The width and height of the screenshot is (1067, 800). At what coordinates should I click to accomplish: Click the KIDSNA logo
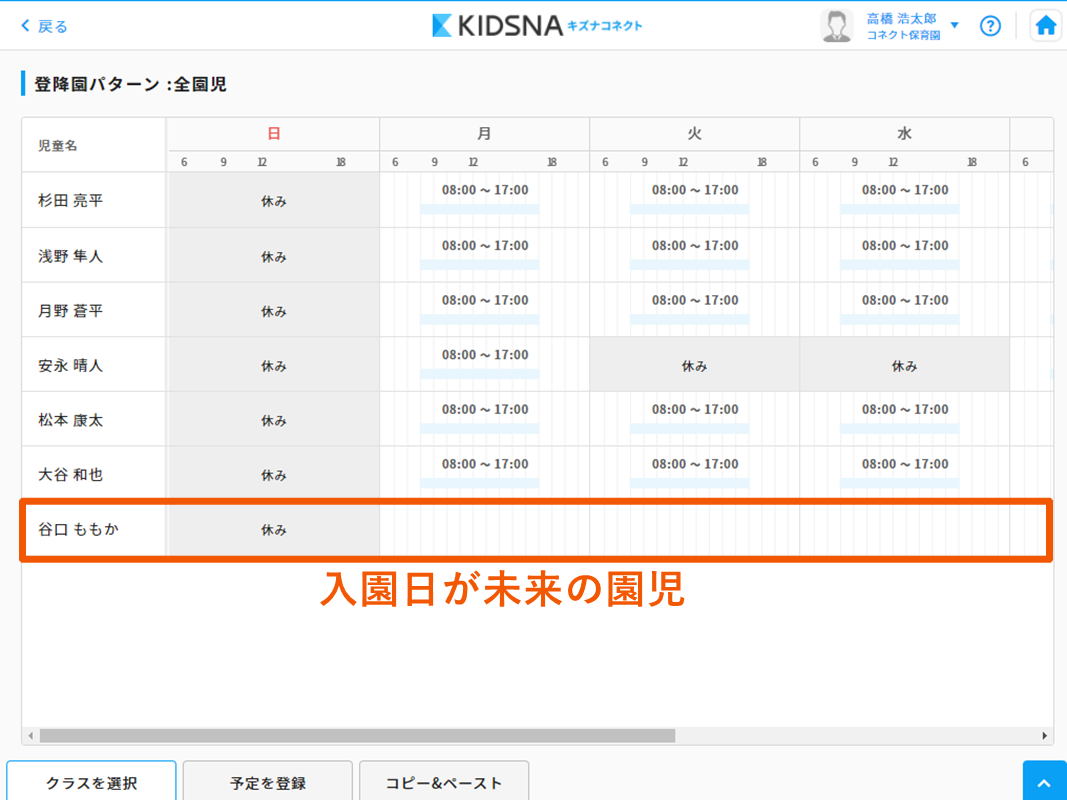[537, 26]
